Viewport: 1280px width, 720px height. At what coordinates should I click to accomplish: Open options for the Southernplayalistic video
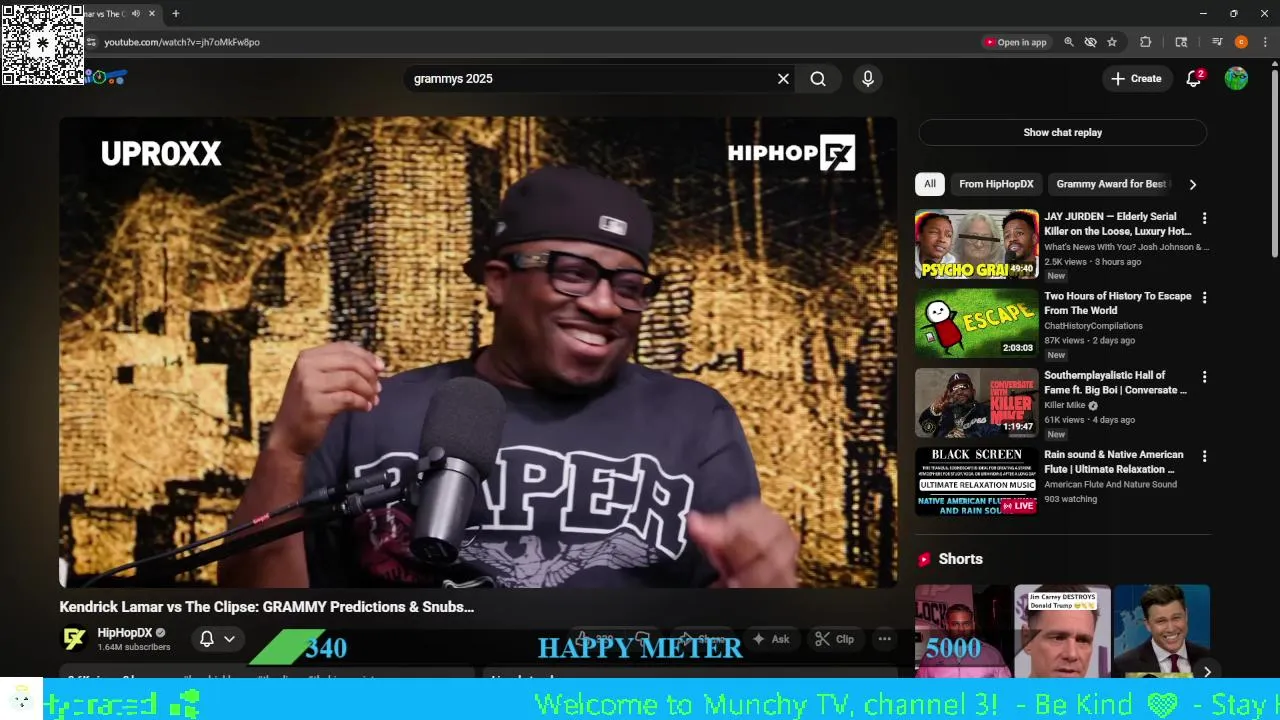1204,377
